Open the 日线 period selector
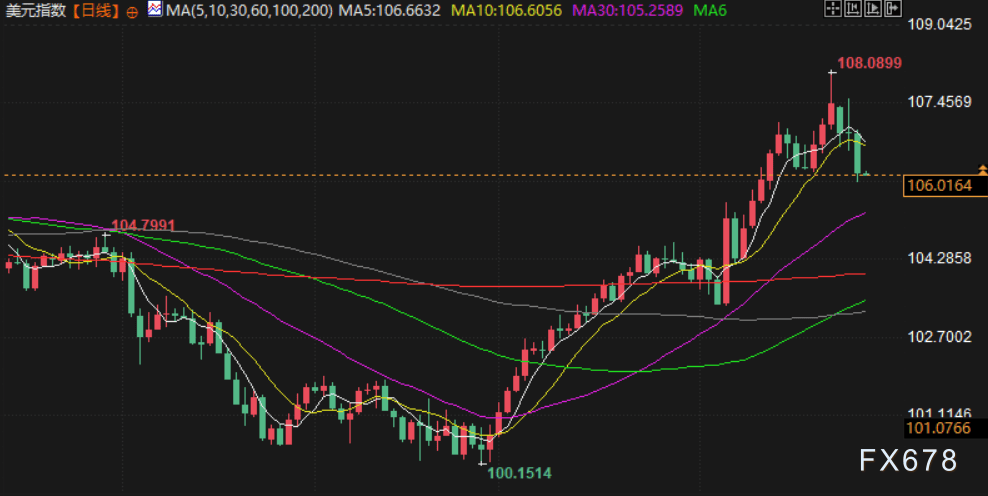The image size is (988, 496). 95,11
